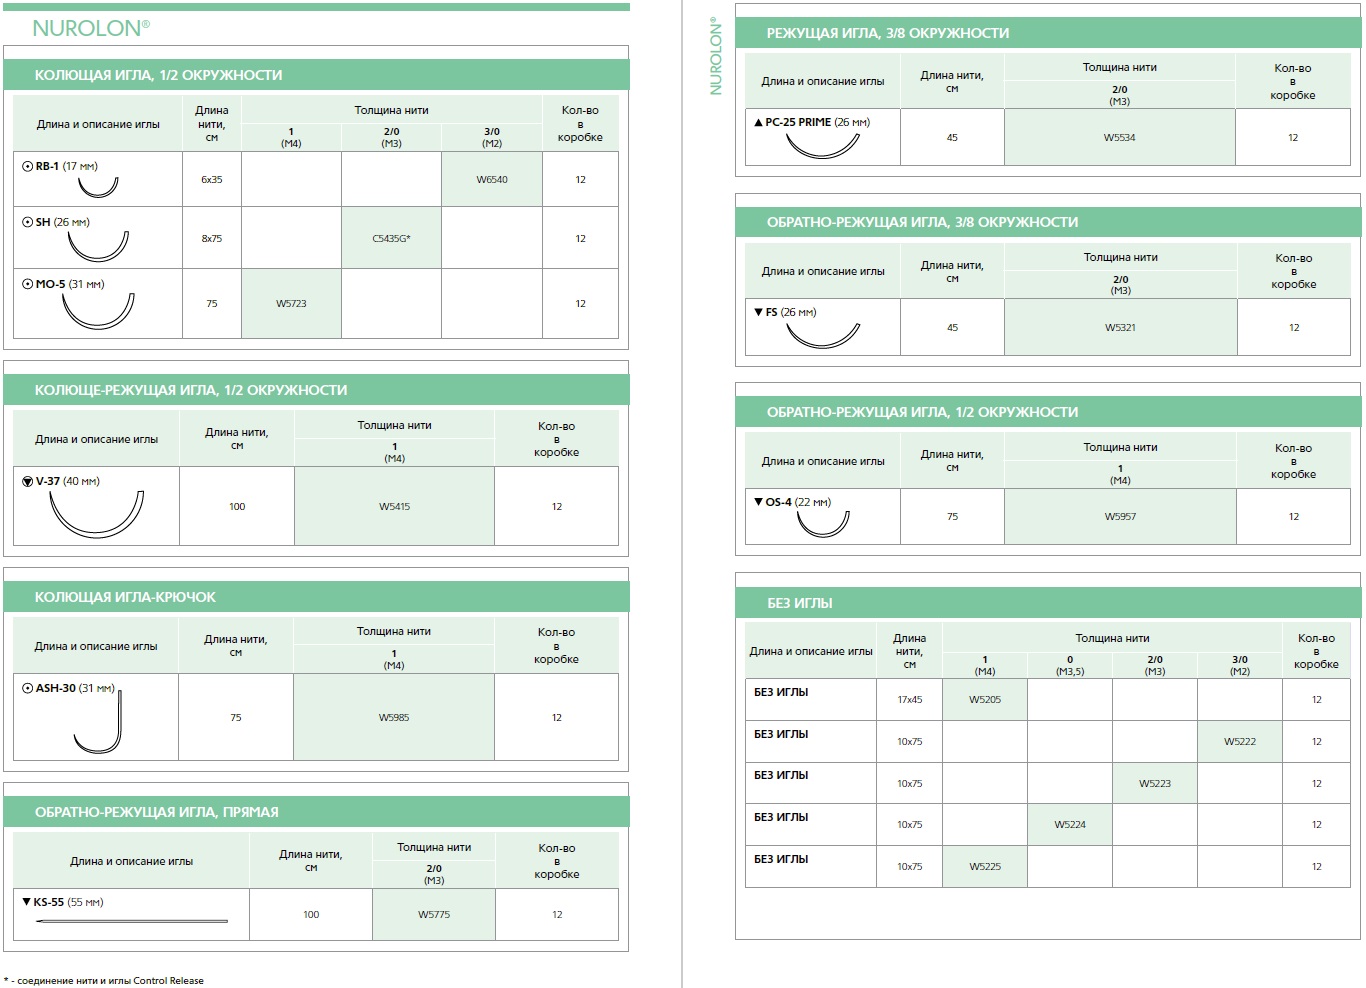Click the round-point symbol beside ASH-30

point(27,688)
